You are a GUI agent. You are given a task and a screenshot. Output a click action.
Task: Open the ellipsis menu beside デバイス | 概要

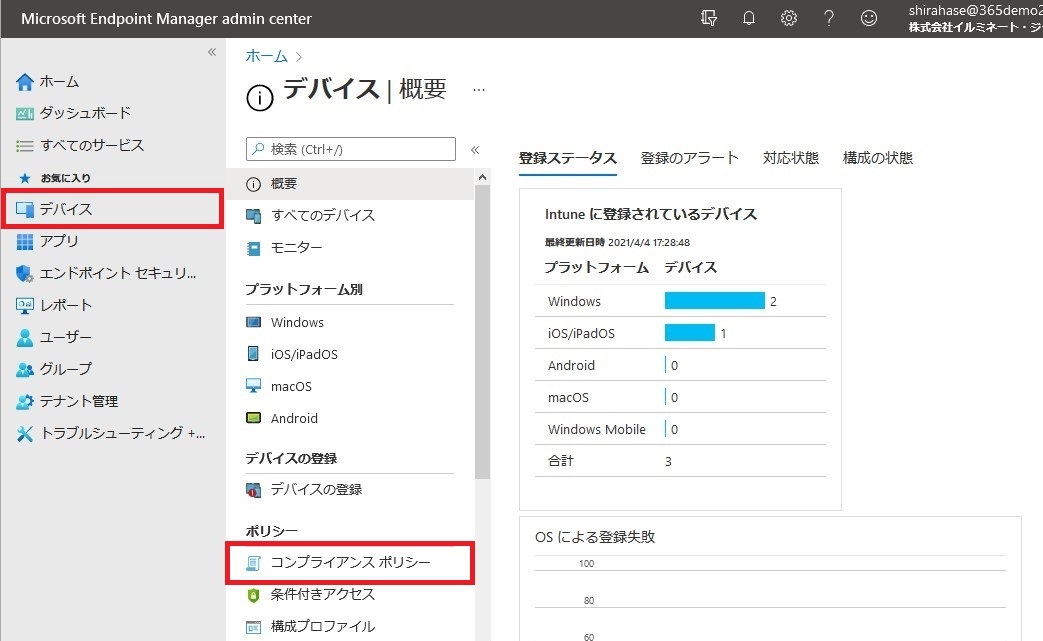(x=478, y=90)
